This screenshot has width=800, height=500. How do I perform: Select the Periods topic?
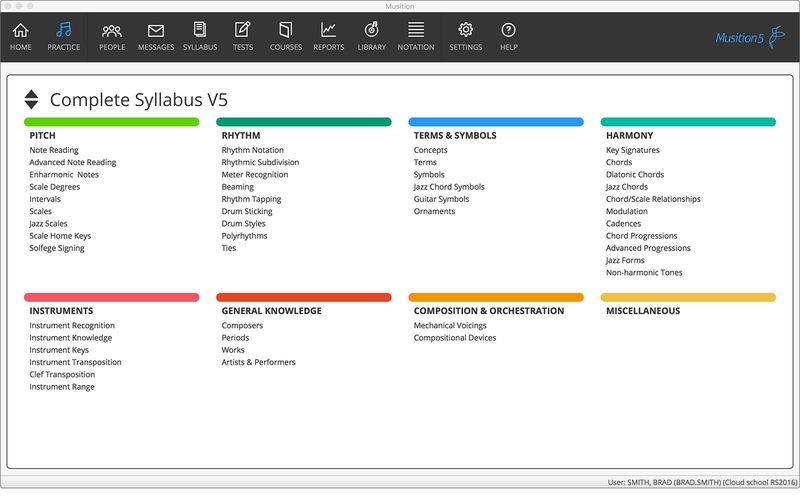(x=235, y=338)
